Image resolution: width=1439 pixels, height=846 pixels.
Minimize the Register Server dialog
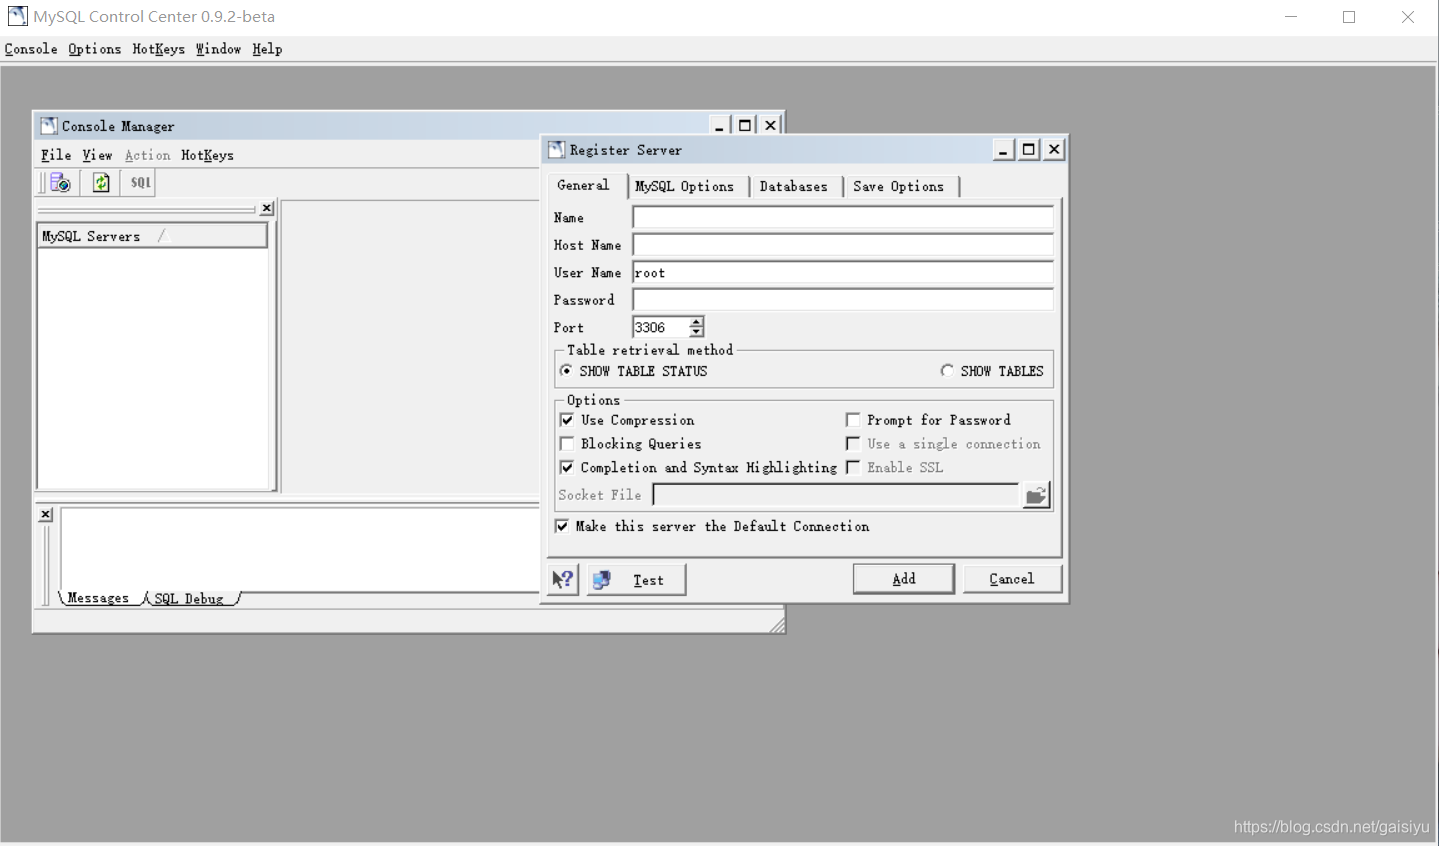1003,149
